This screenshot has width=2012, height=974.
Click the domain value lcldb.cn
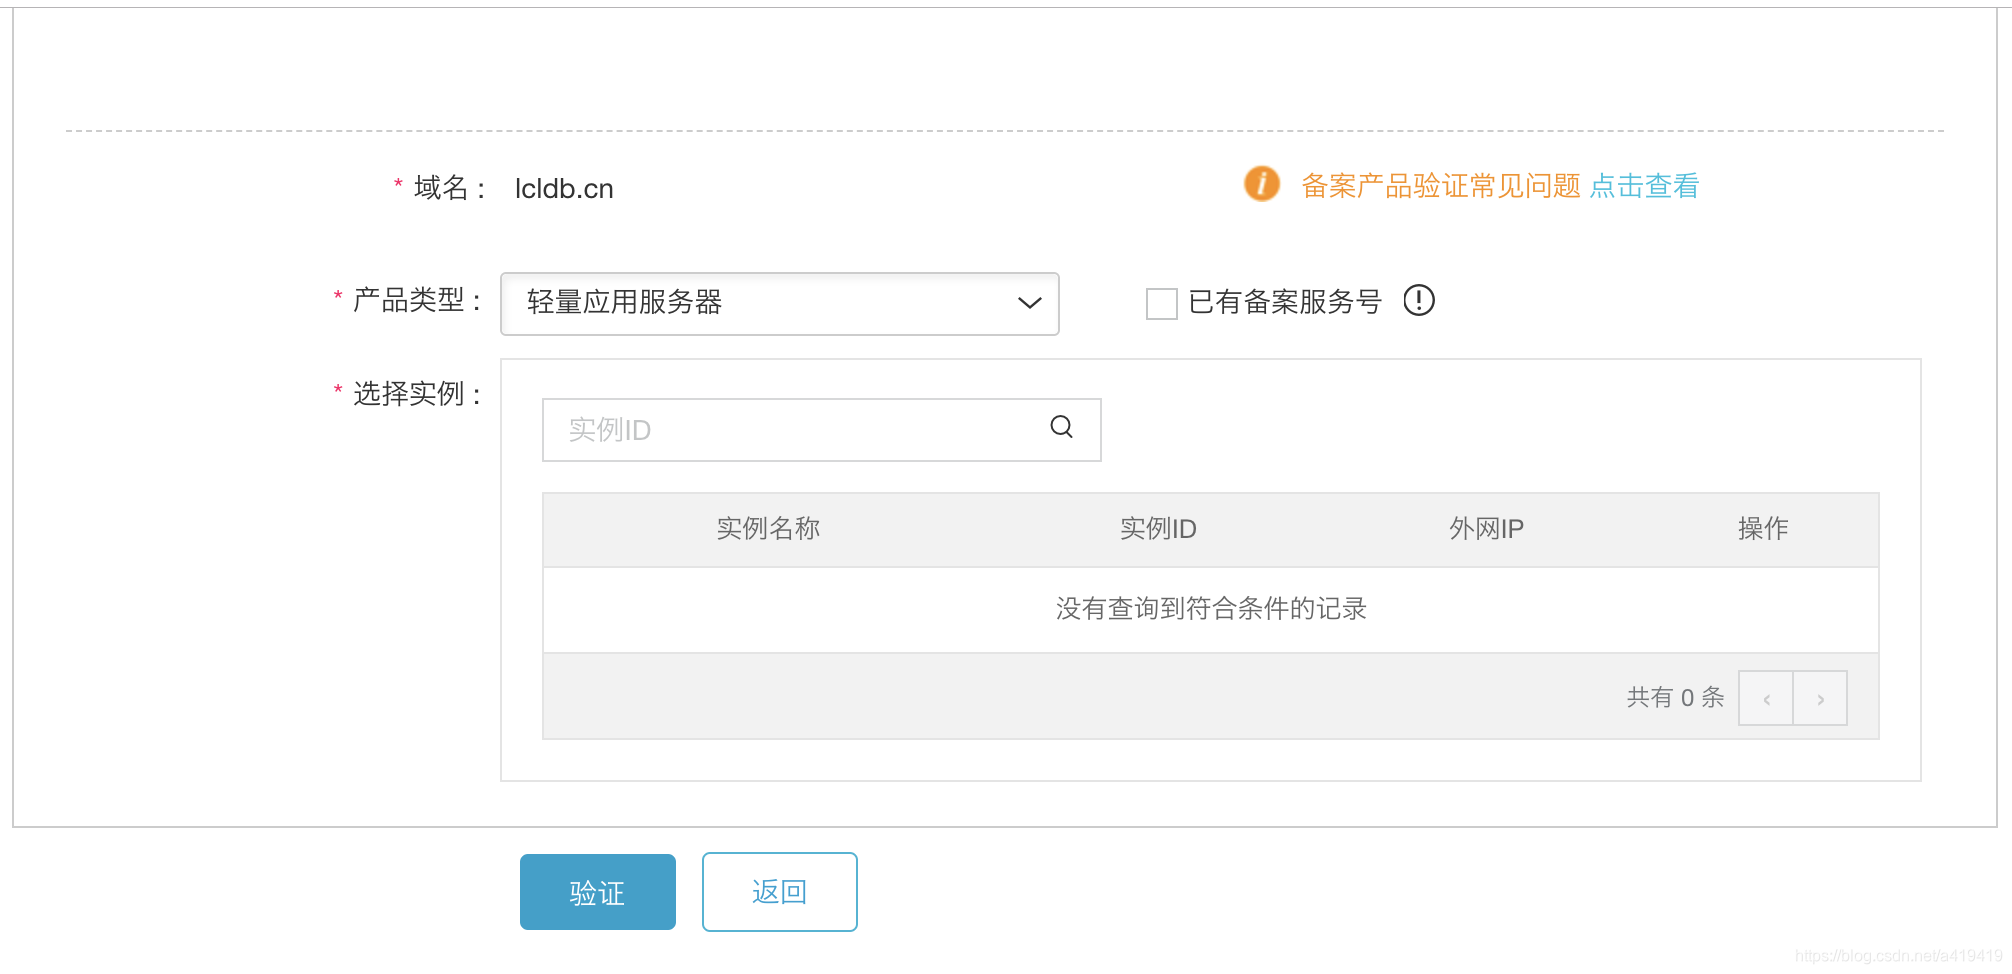tap(564, 188)
